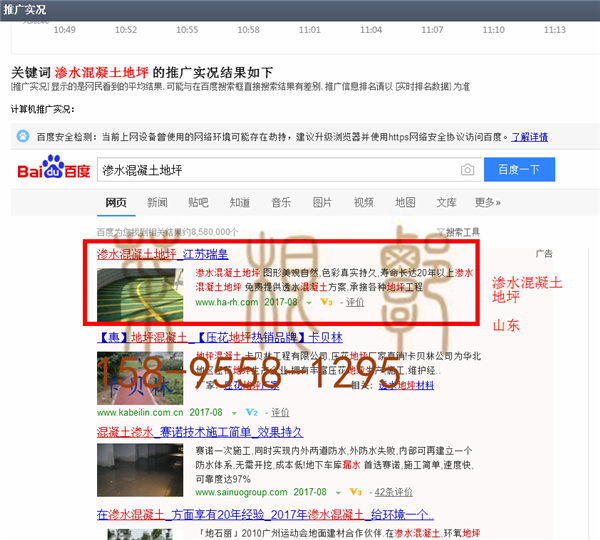Click the 广告 label at right
This screenshot has height=540, width=600.
coord(544,253)
